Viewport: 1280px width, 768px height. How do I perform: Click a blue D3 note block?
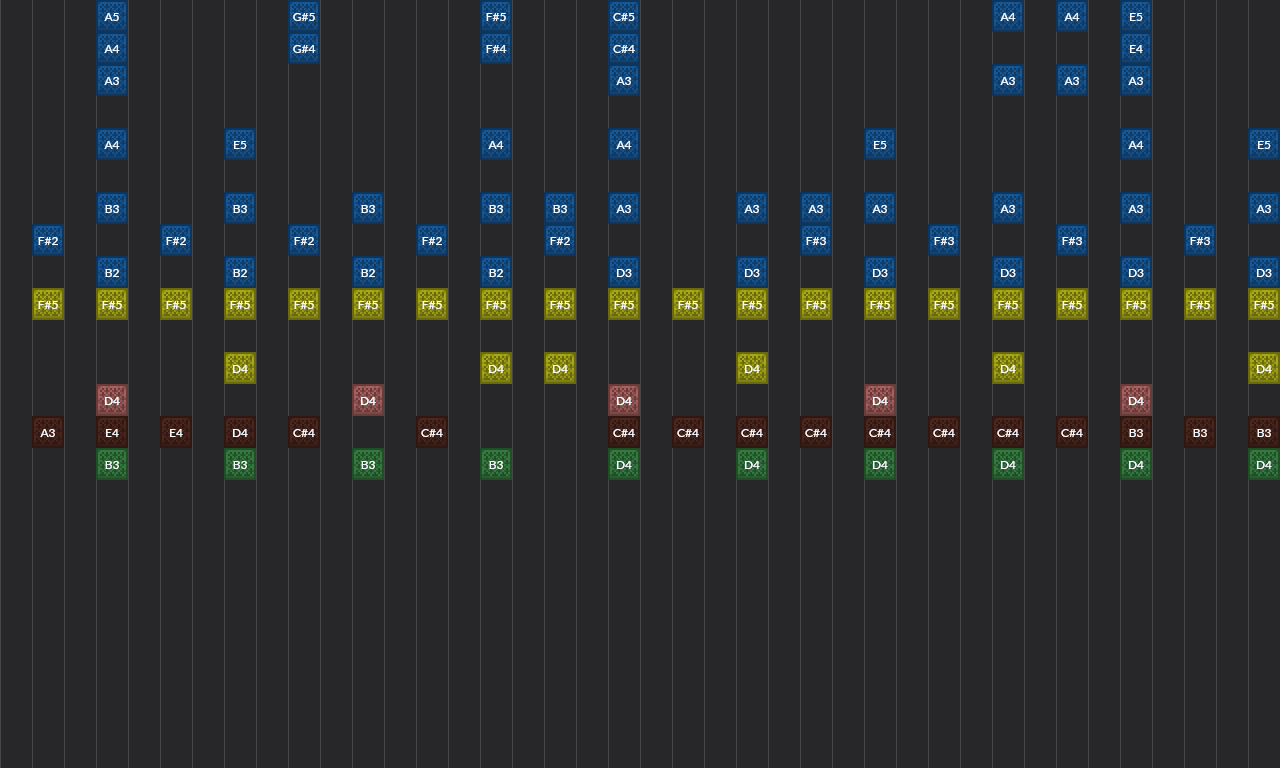coord(624,272)
